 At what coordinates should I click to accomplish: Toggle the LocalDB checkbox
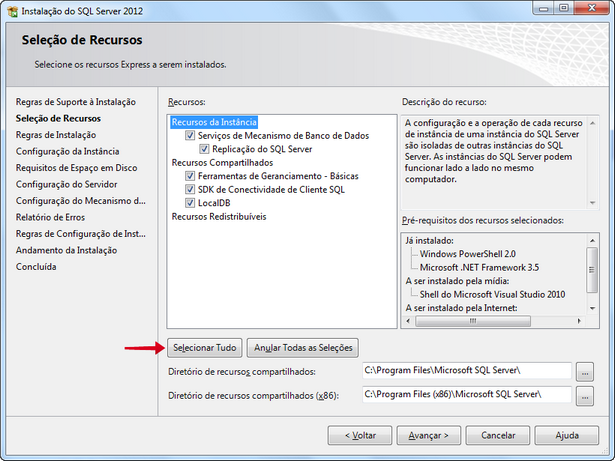click(190, 203)
